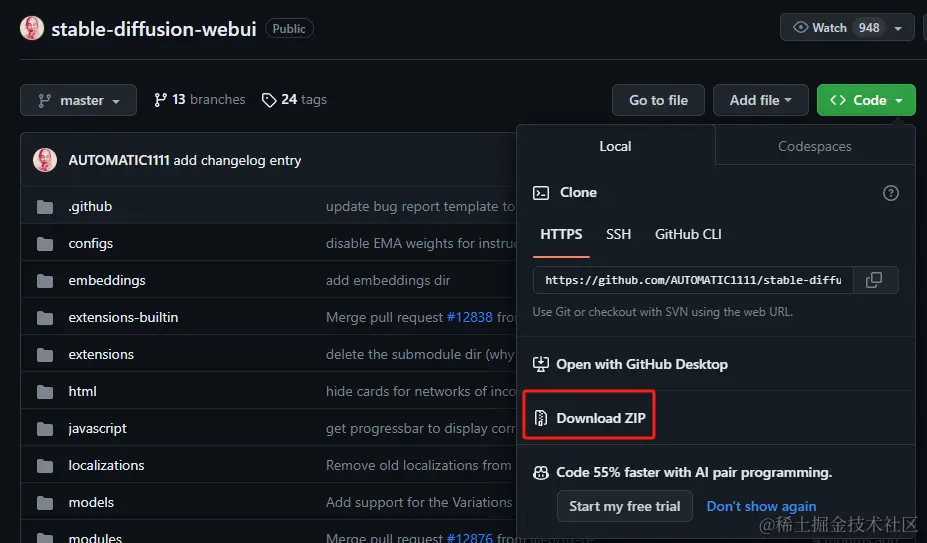Click Start my free trial button
The height and width of the screenshot is (543, 927).
(624, 506)
